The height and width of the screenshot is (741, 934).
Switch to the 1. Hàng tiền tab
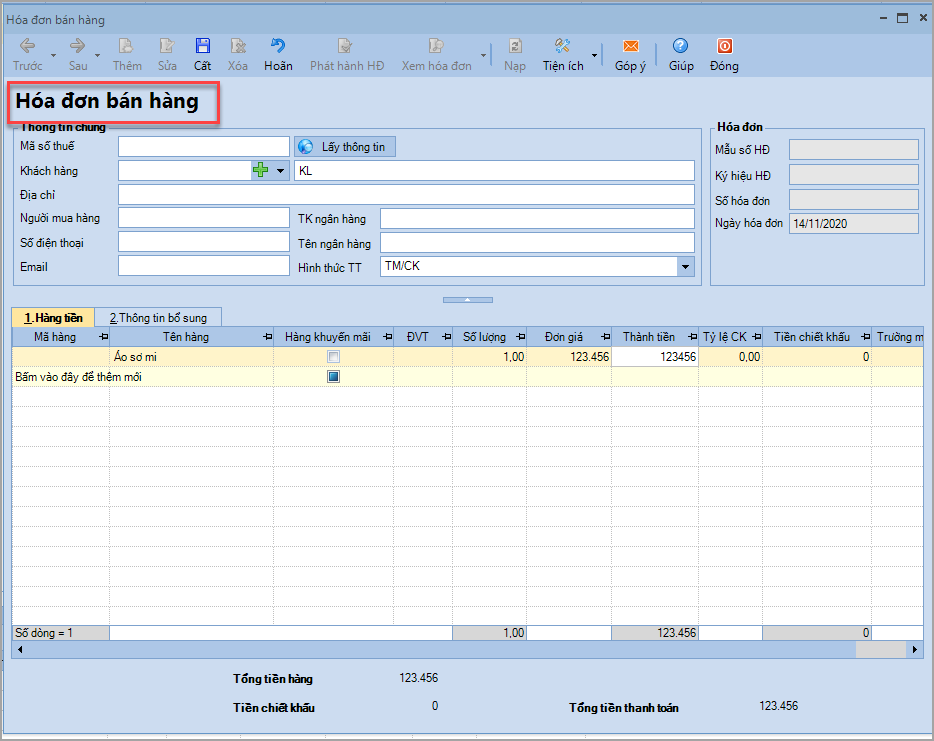click(x=53, y=318)
